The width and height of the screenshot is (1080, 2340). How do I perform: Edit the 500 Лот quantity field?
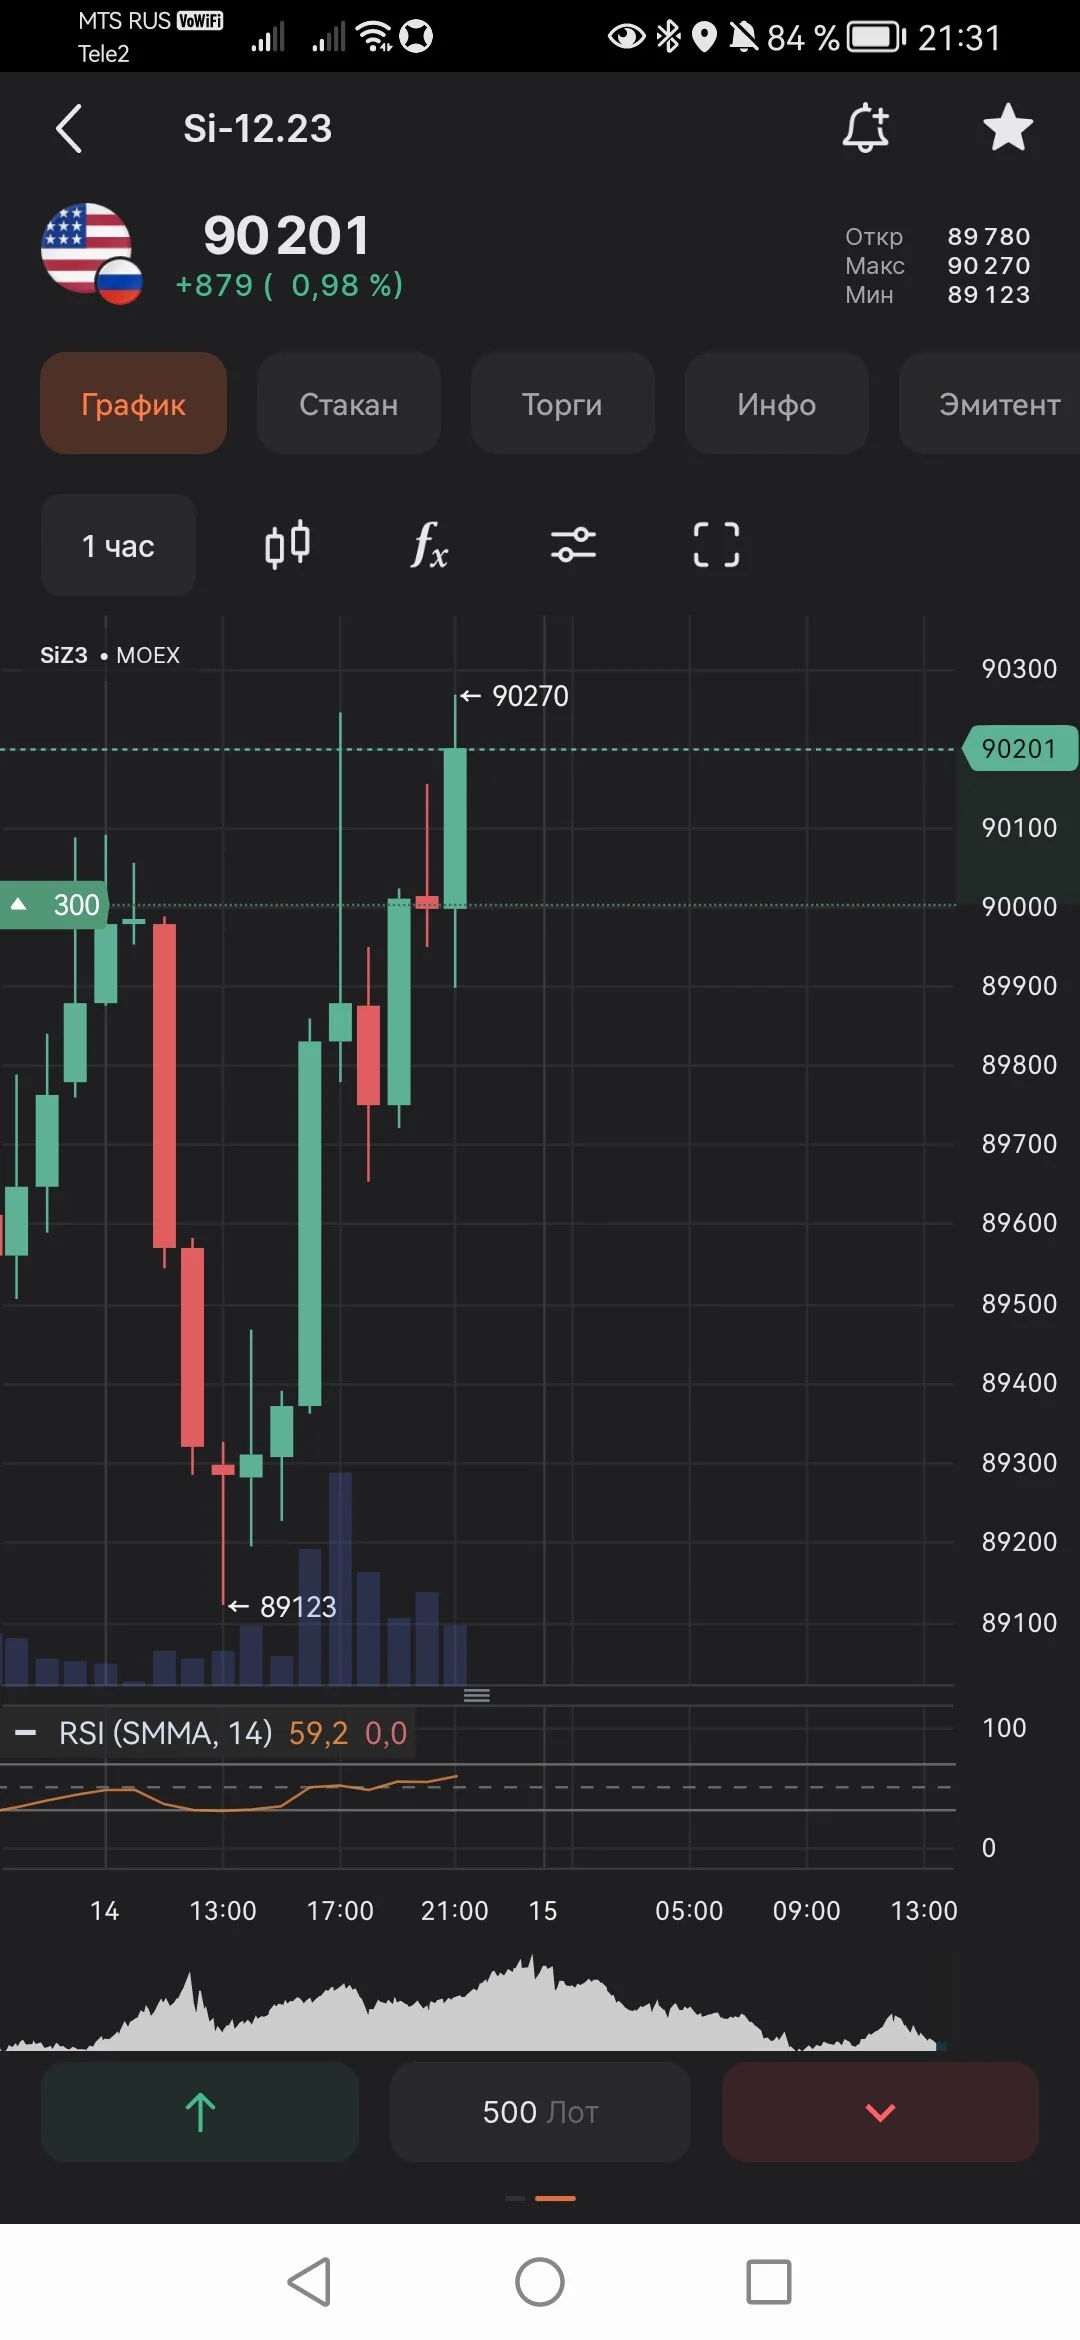[x=540, y=2112]
